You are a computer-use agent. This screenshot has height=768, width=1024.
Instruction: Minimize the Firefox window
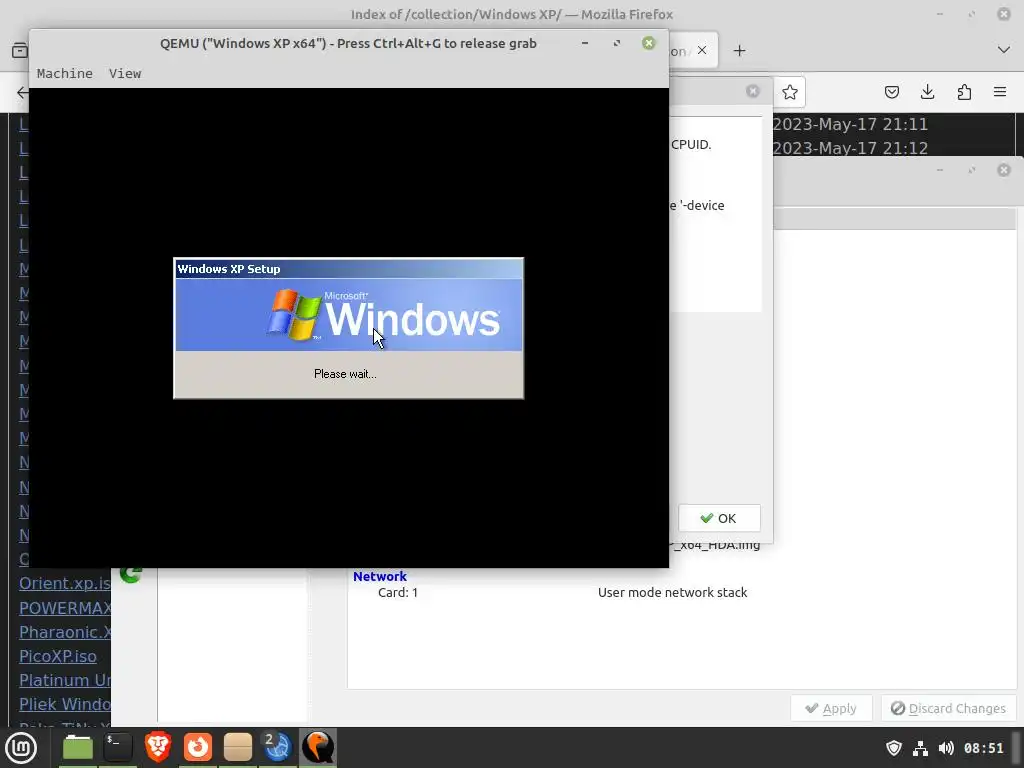(940, 14)
